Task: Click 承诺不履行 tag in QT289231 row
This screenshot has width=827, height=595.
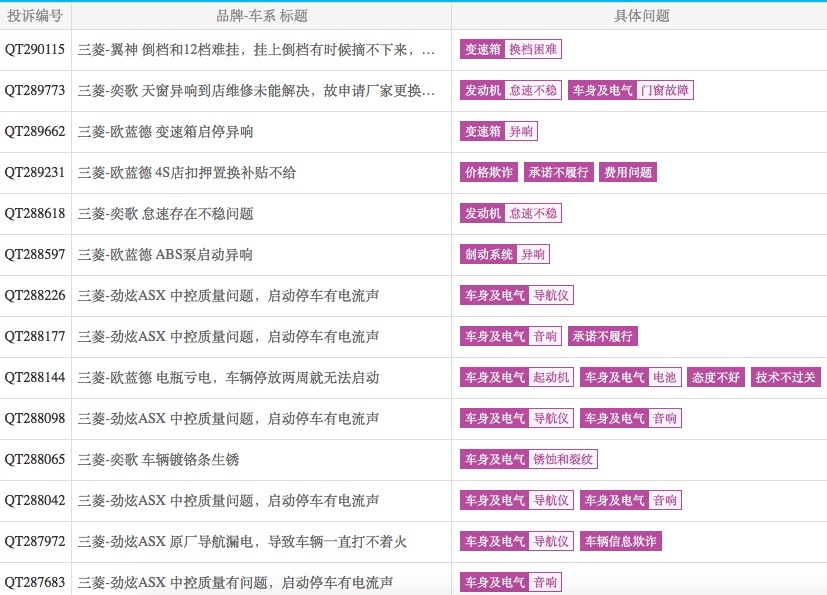Action: pos(559,172)
